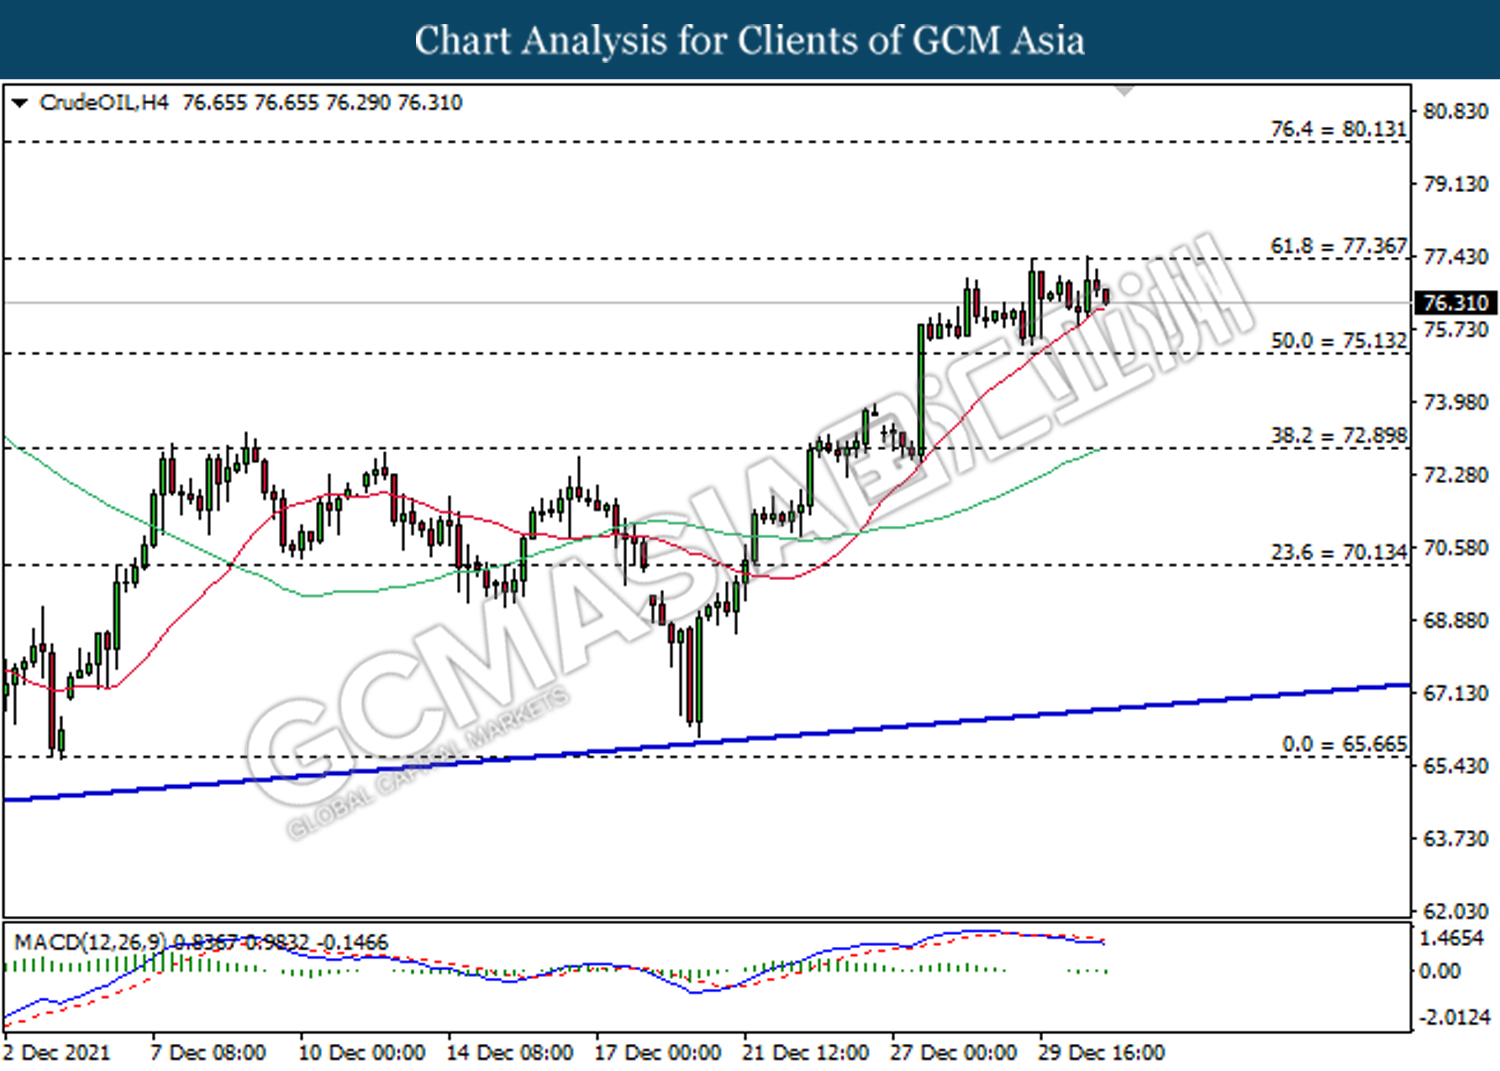Click the price axis value 68.880
This screenshot has height=1071, width=1500.
point(1456,621)
